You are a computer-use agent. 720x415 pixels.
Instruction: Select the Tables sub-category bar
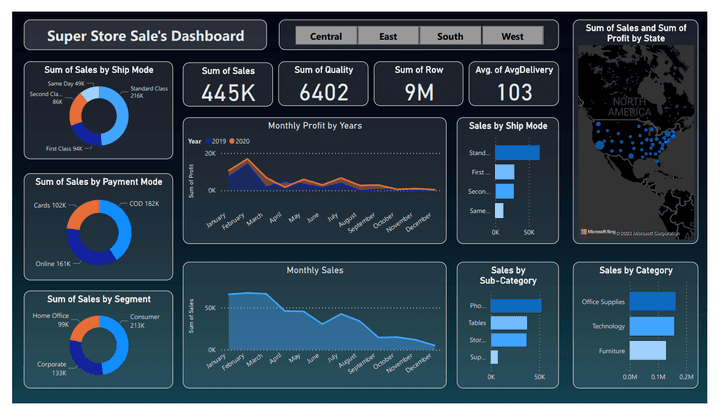click(509, 323)
